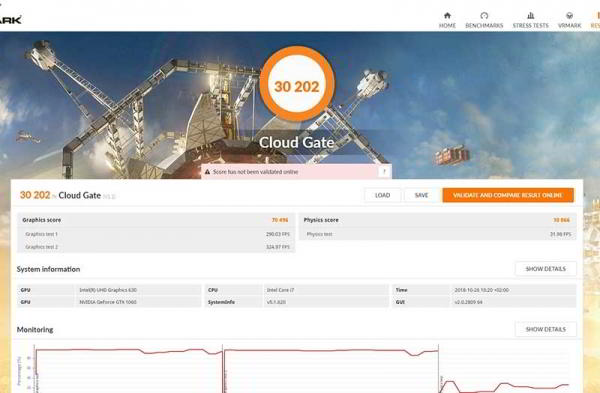Image resolution: width=600 pixels, height=393 pixels.
Task: Click the 'NVIDIA GeForce GTX 1060' GPU entry
Action: tap(108, 302)
